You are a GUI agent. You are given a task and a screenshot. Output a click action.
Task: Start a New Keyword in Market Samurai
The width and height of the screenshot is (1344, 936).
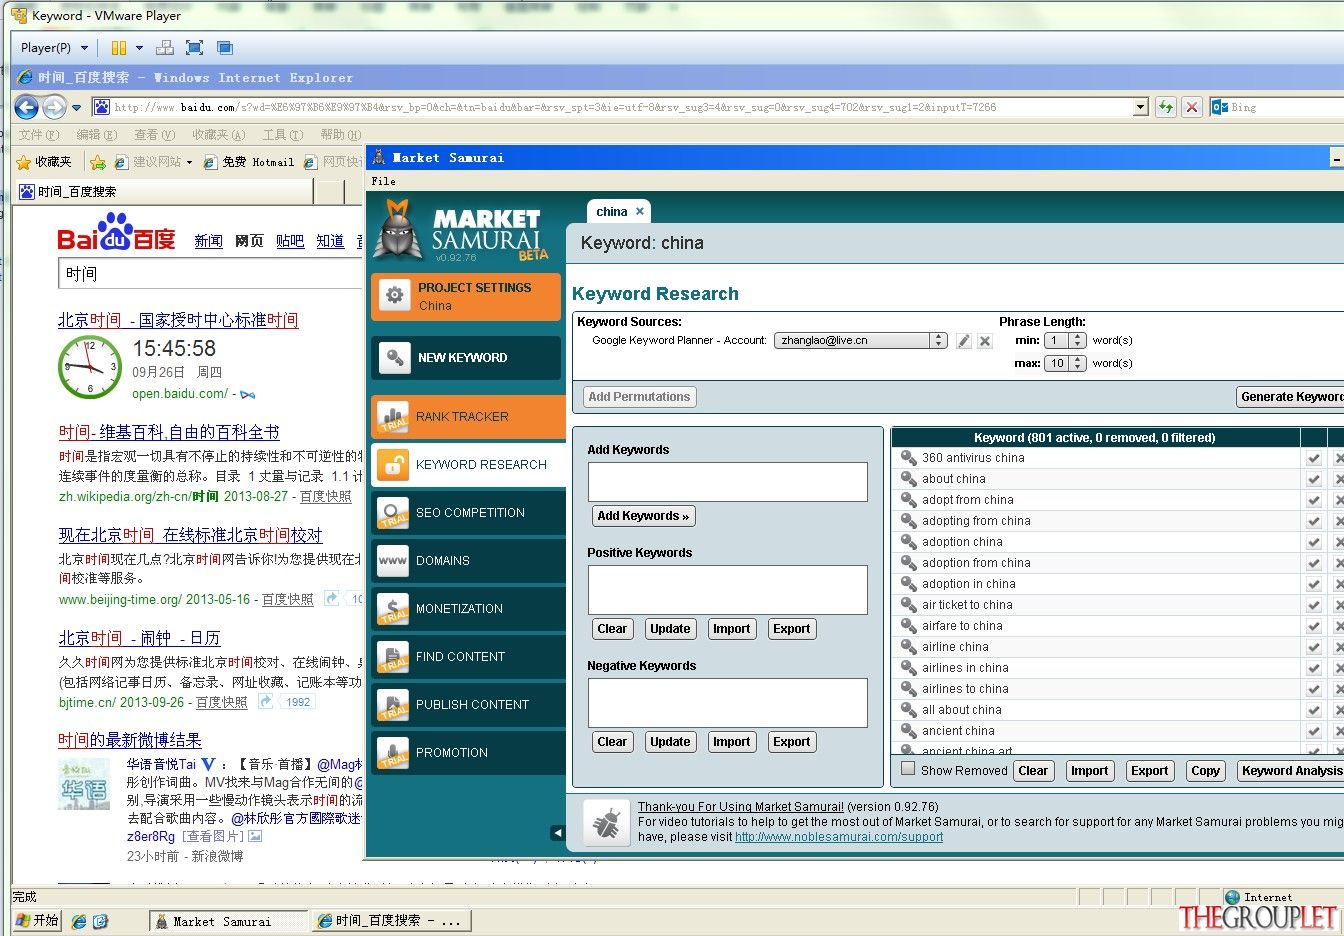pyautogui.click(x=466, y=358)
